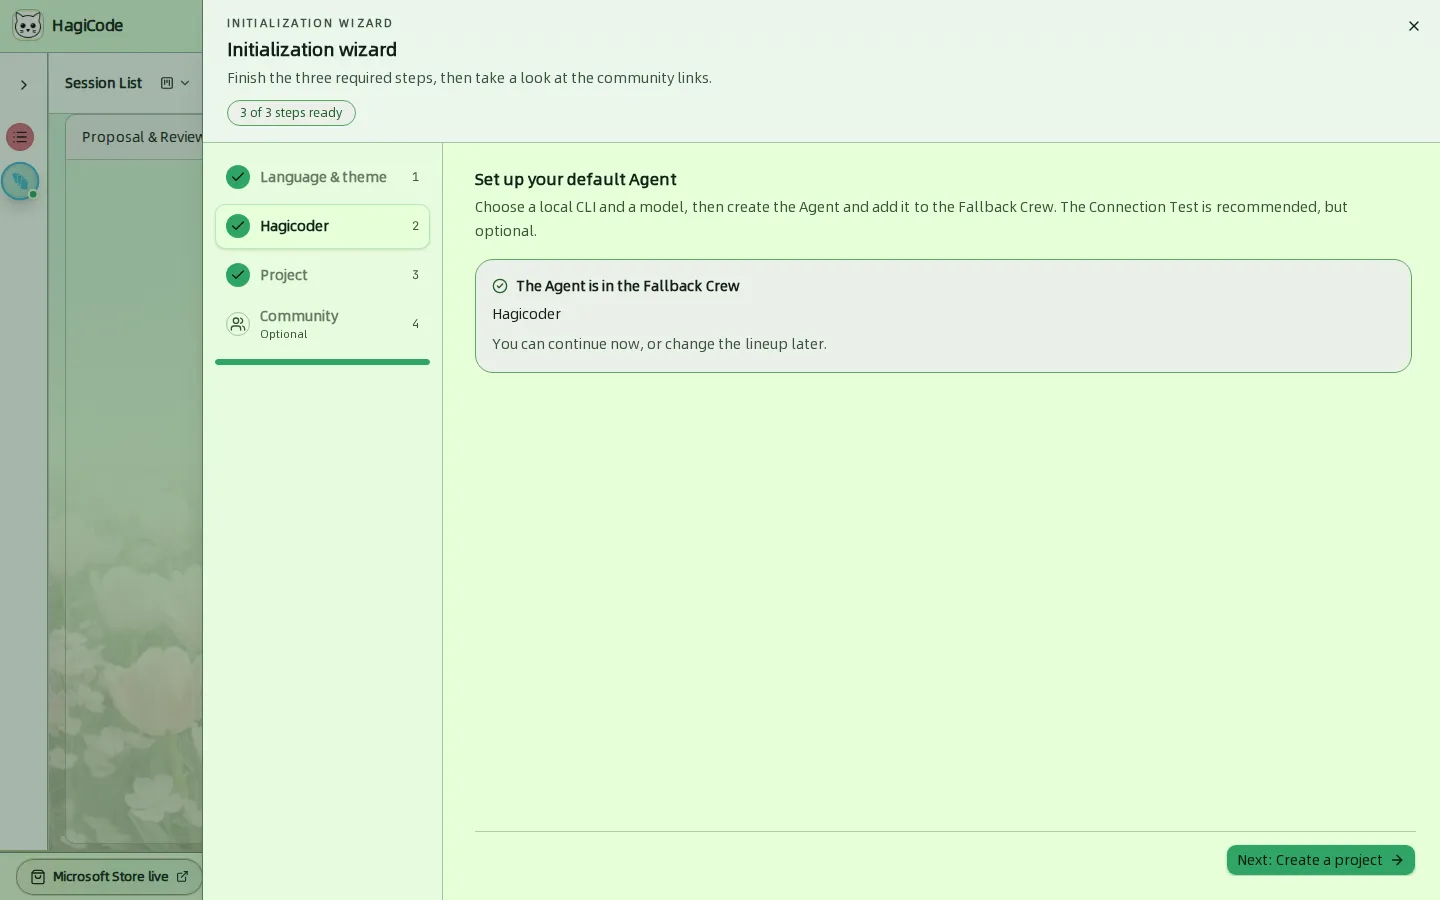Open the Project step
The height and width of the screenshot is (900, 1440).
[x=322, y=275]
